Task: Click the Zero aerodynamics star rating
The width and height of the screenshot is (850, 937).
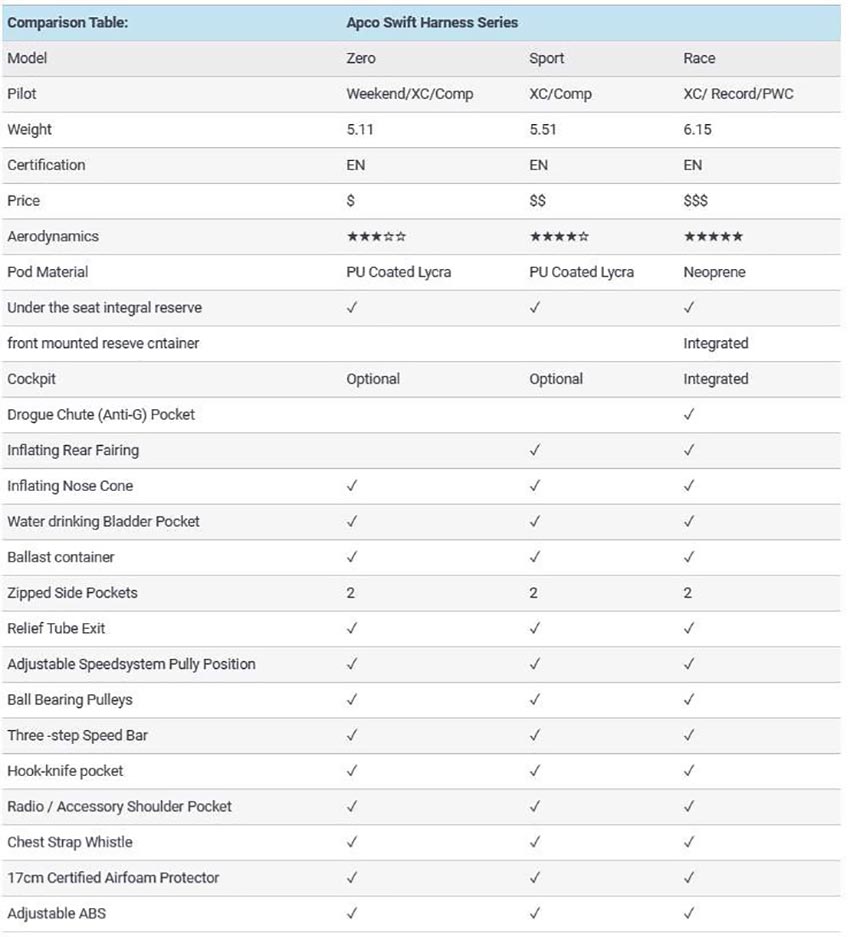Action: tap(376, 237)
